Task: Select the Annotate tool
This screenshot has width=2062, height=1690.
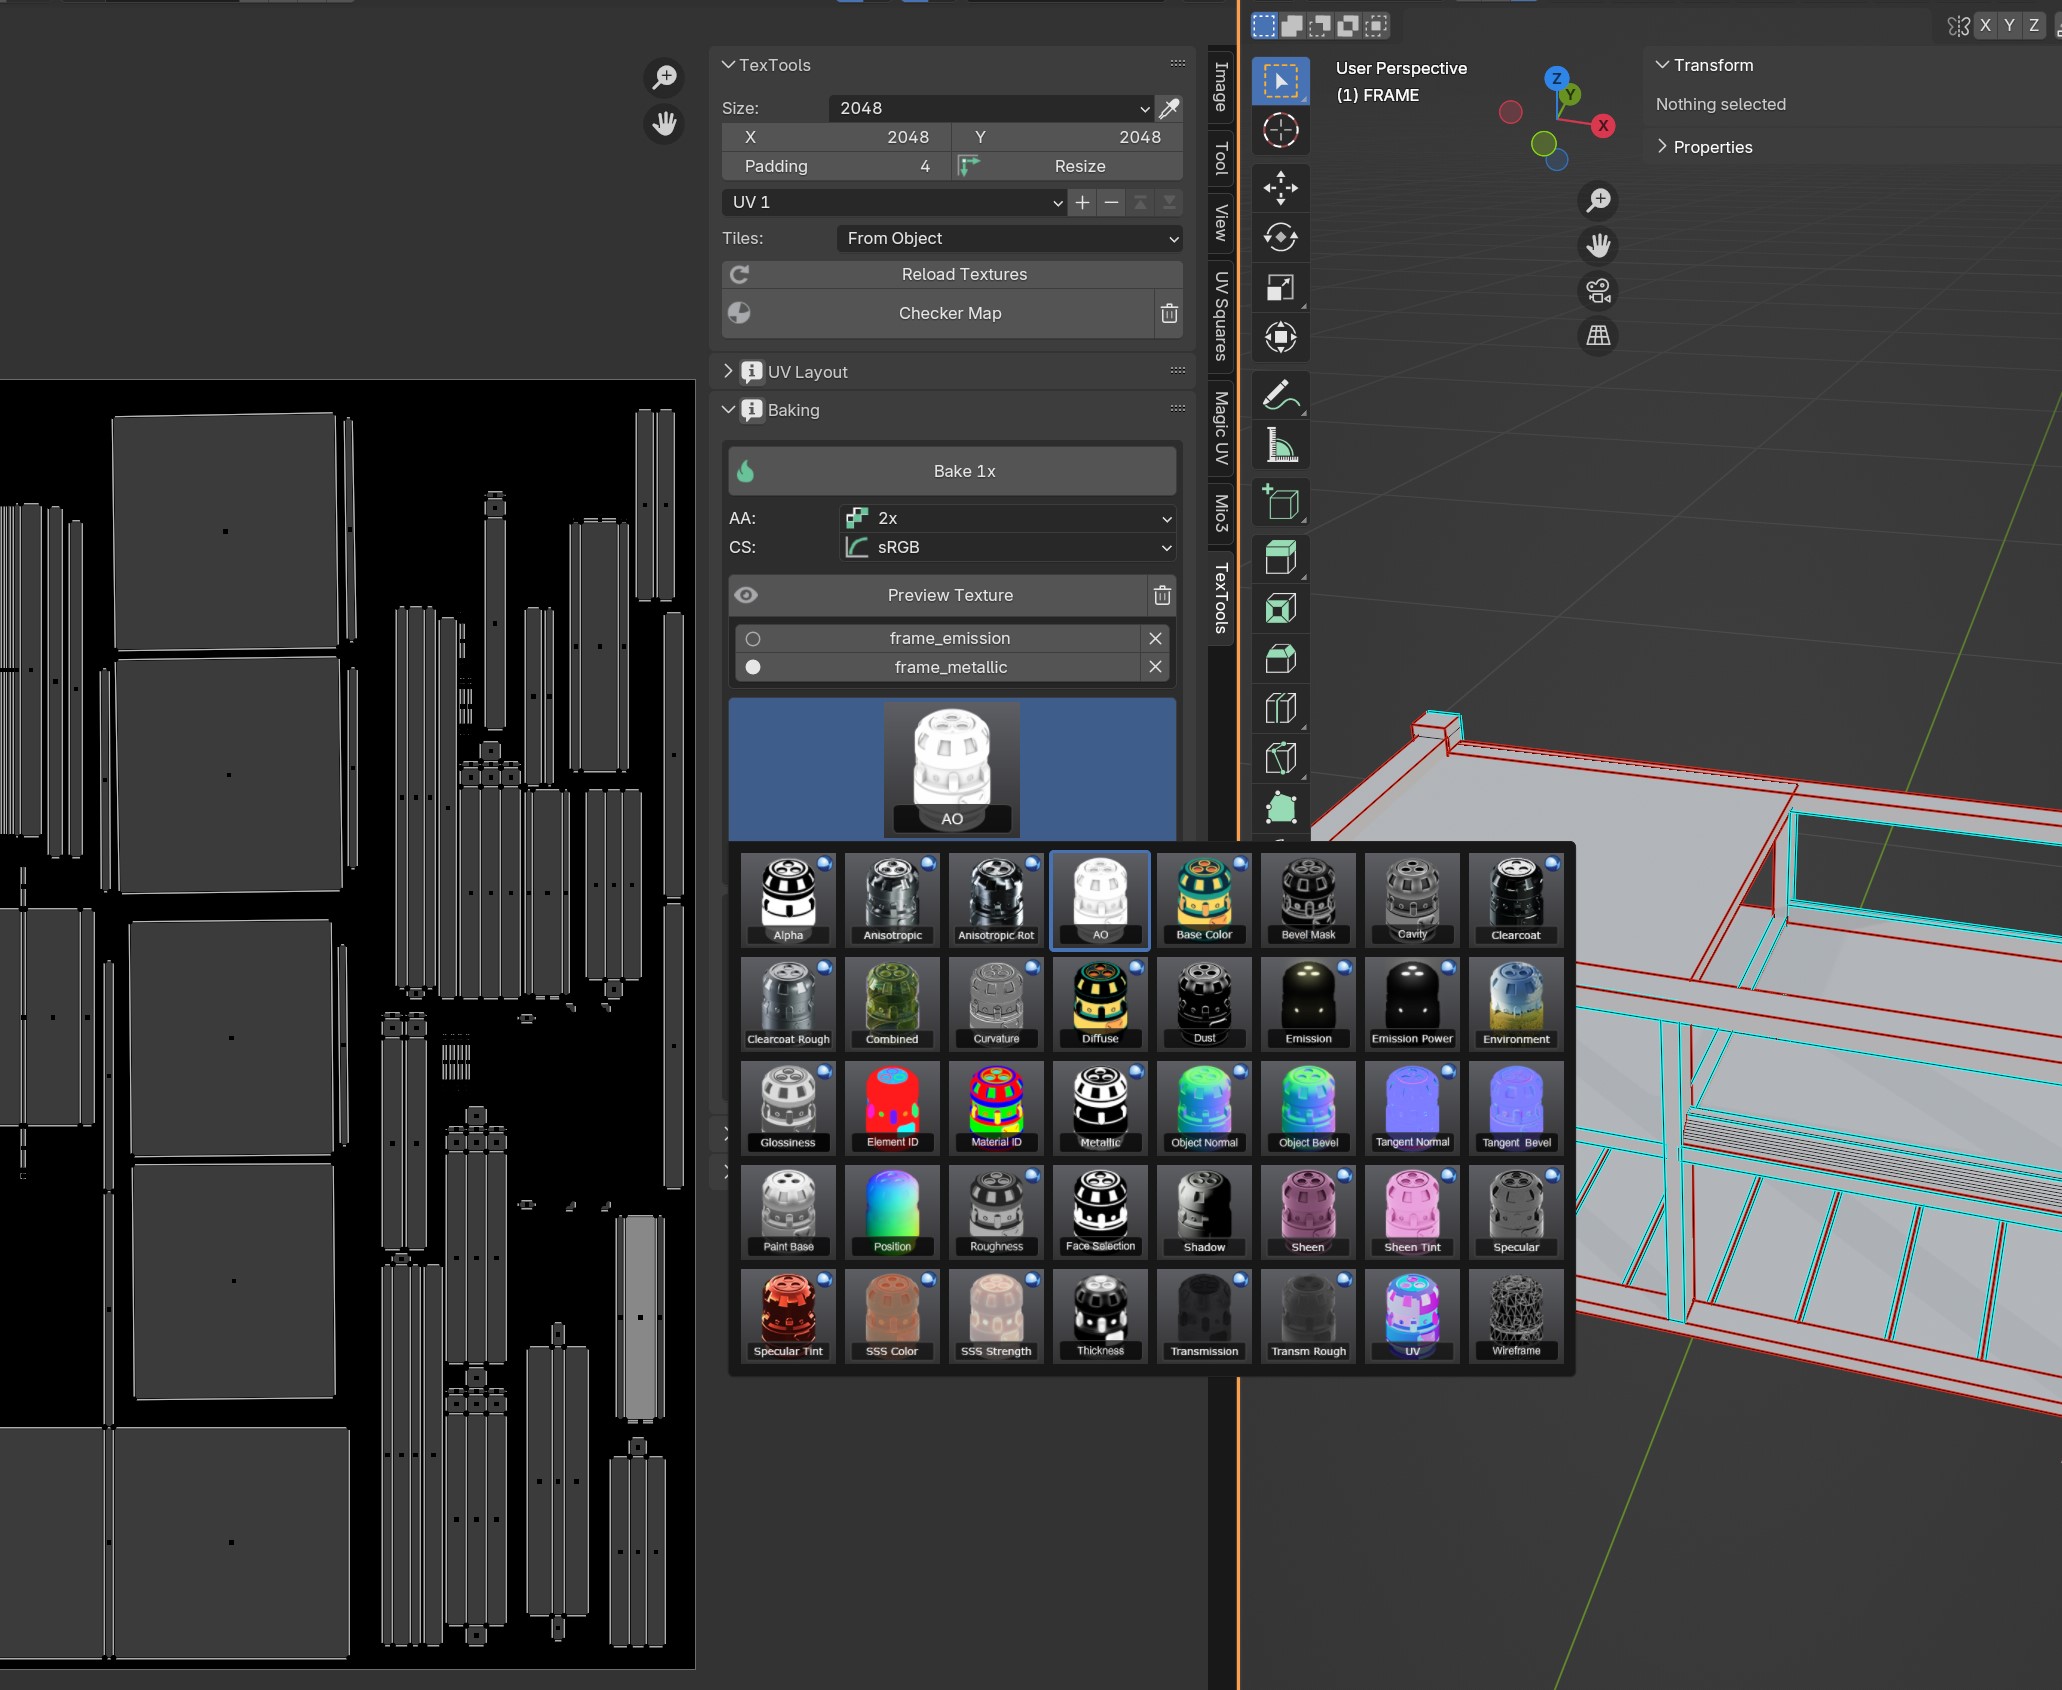Action: (x=1281, y=396)
